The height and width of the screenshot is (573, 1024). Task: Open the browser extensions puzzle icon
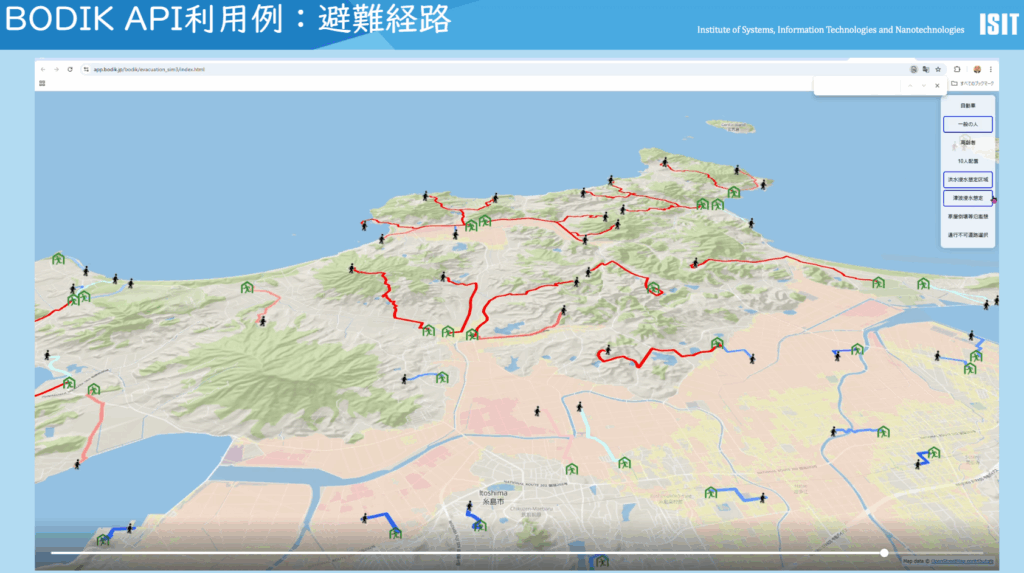(957, 69)
